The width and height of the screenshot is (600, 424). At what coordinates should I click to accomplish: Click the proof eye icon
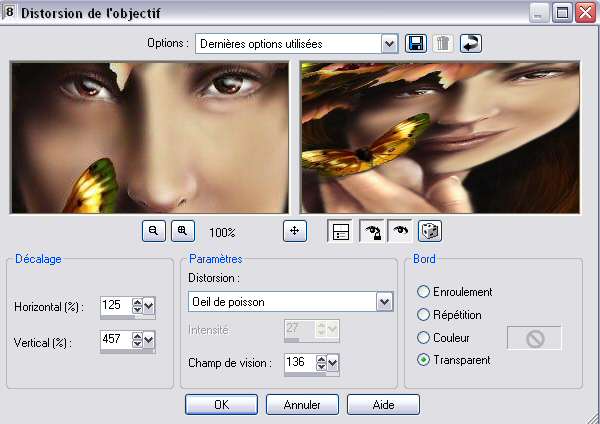[x=400, y=231]
